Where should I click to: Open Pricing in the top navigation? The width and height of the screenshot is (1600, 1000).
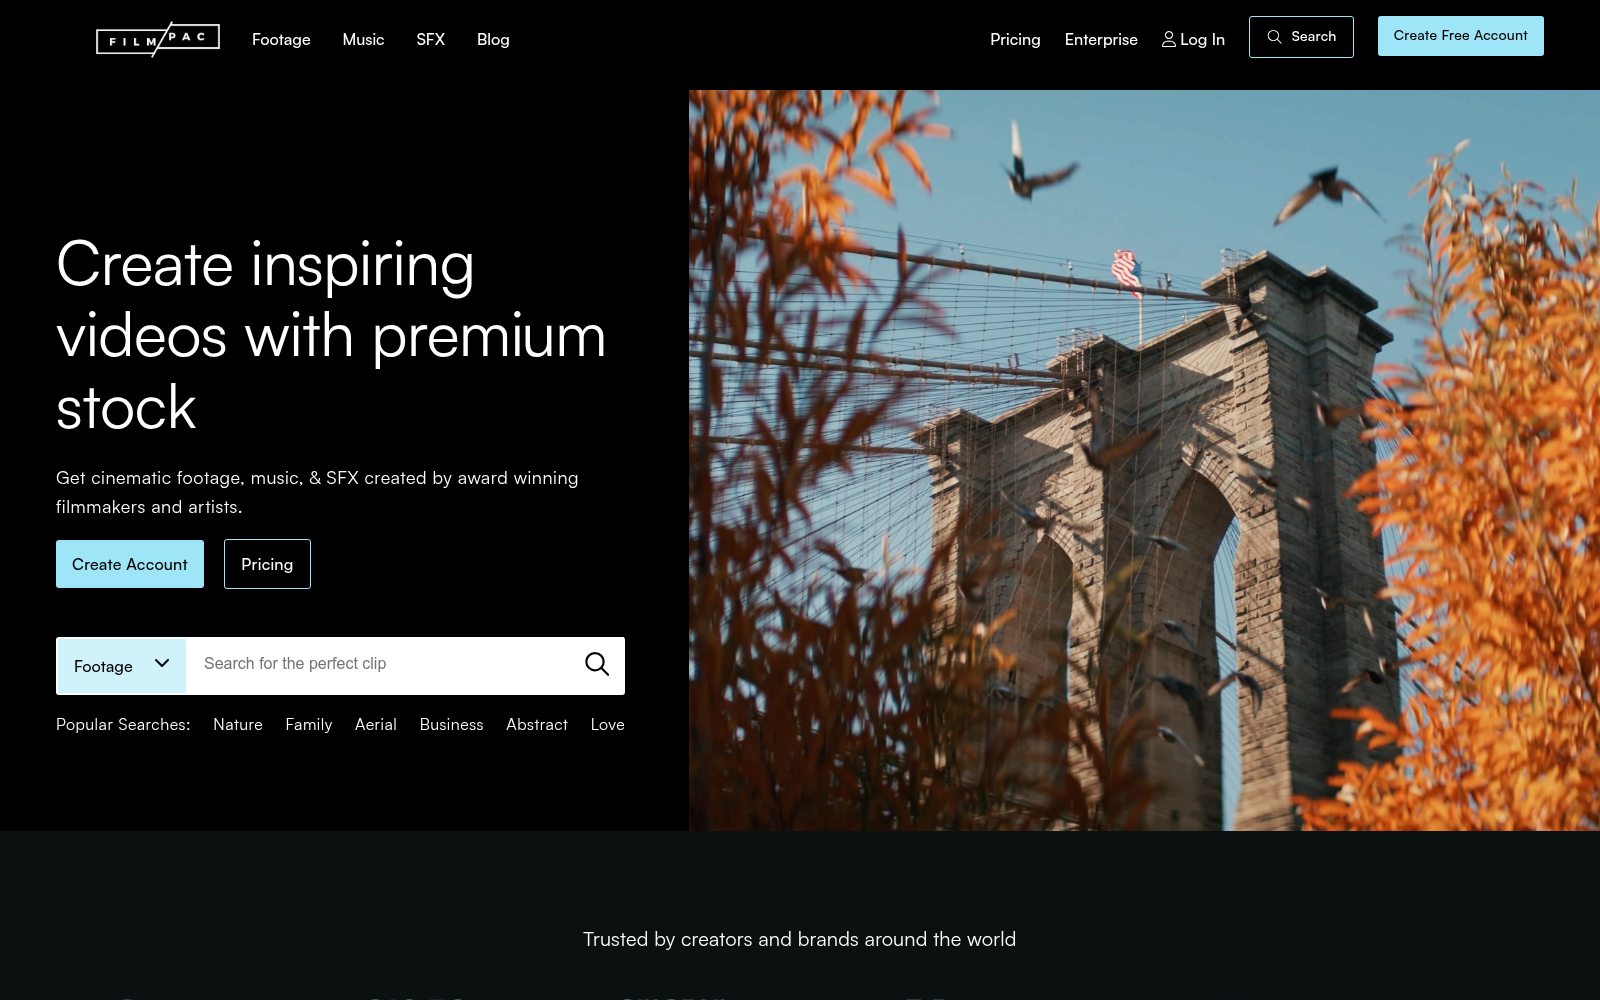click(1015, 39)
